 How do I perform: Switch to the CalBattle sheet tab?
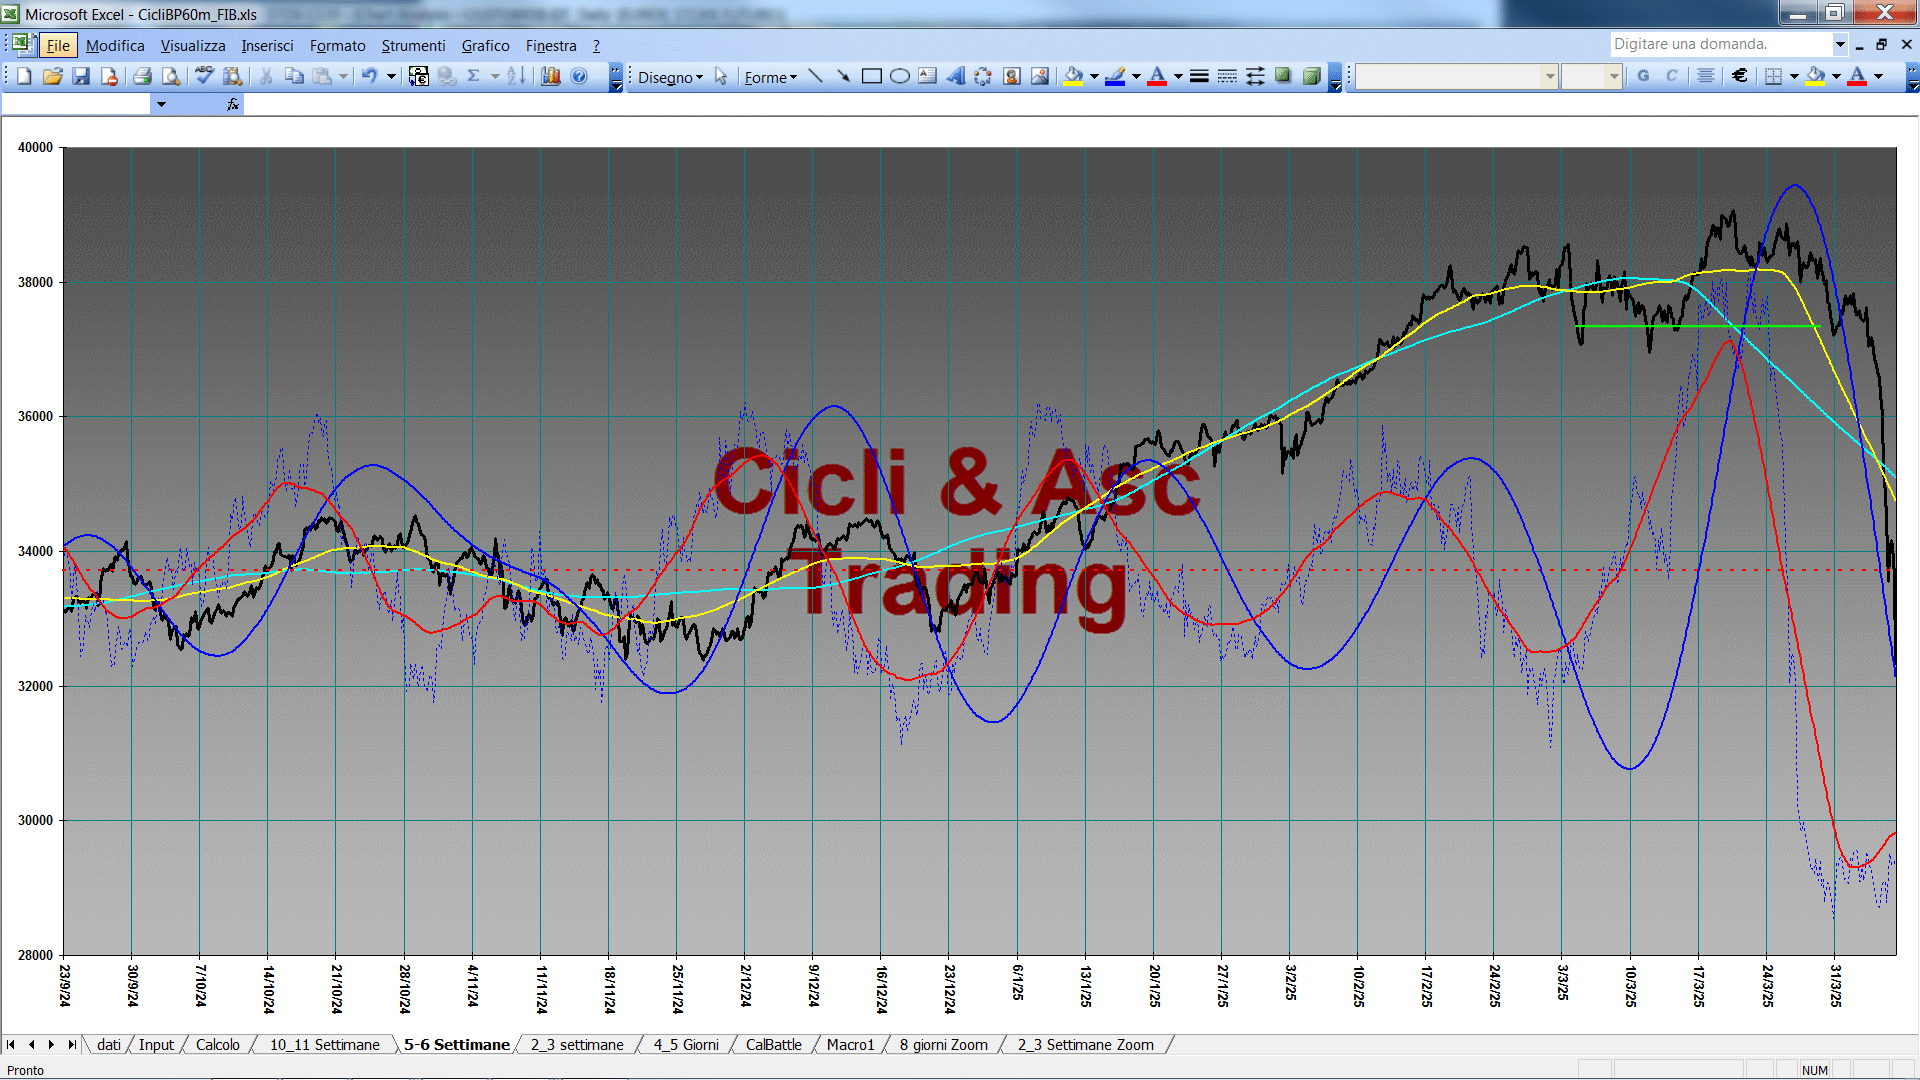[773, 1044]
